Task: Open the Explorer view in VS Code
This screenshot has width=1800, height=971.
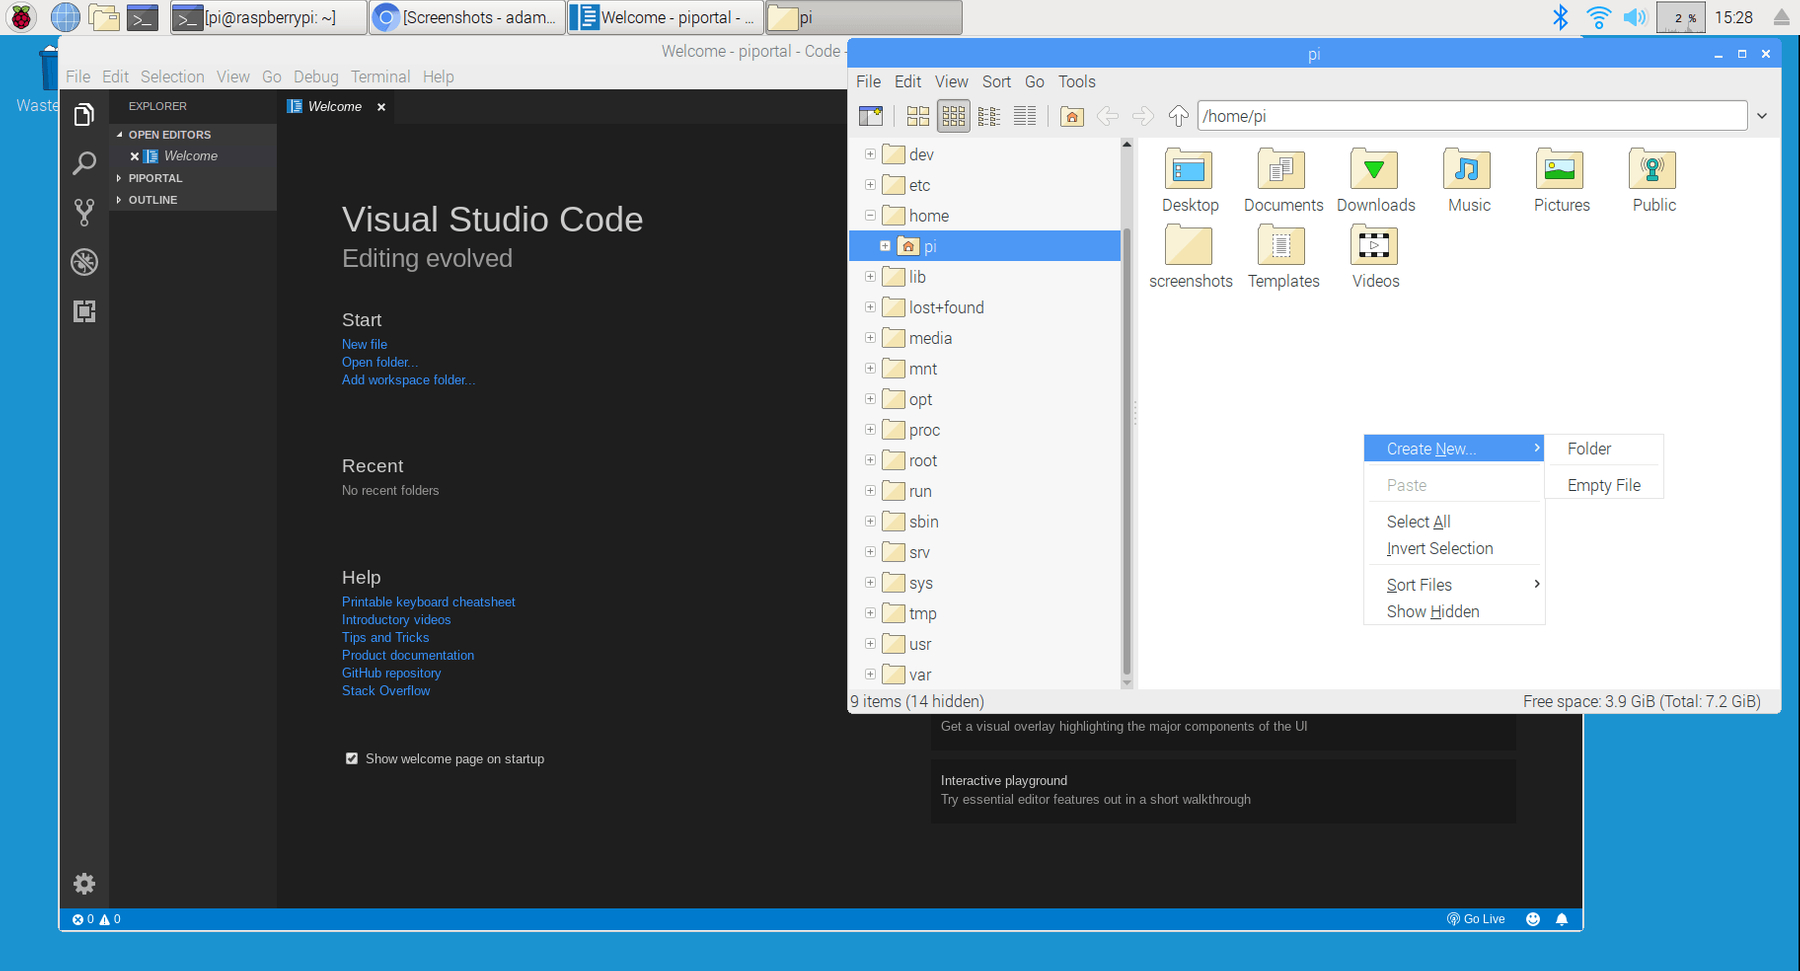Action: coord(84,115)
